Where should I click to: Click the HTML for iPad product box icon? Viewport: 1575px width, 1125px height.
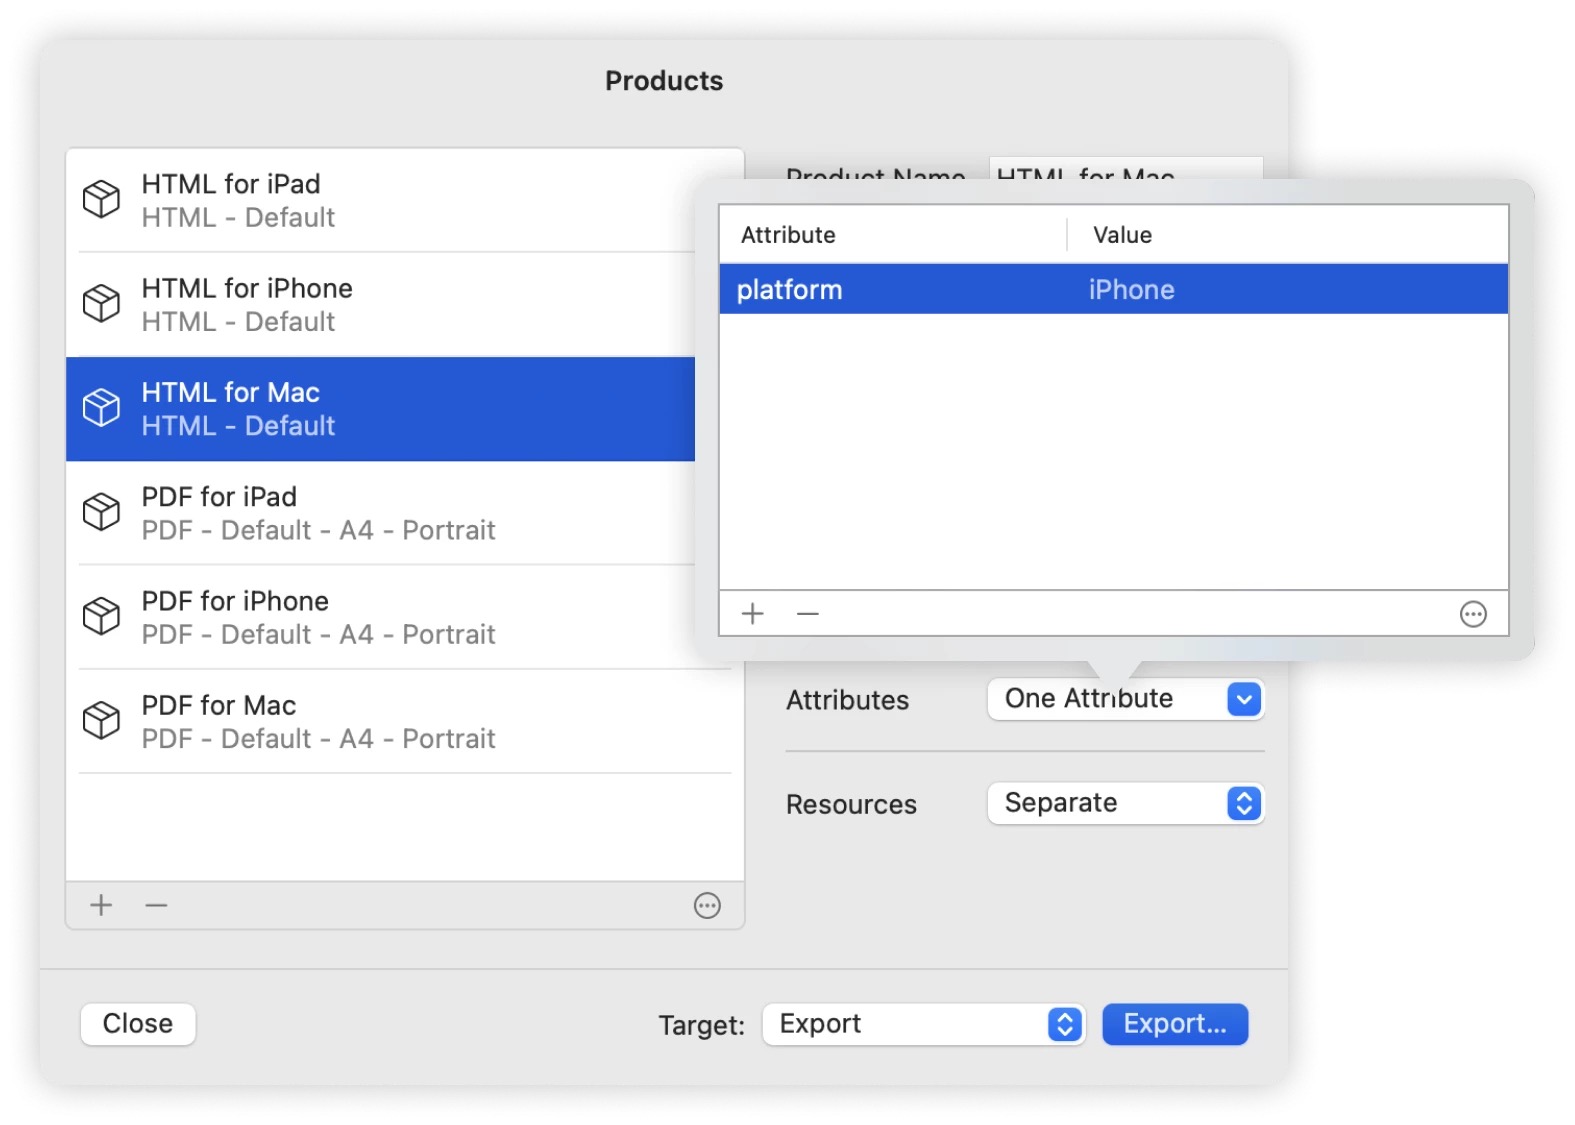pyautogui.click(x=101, y=199)
